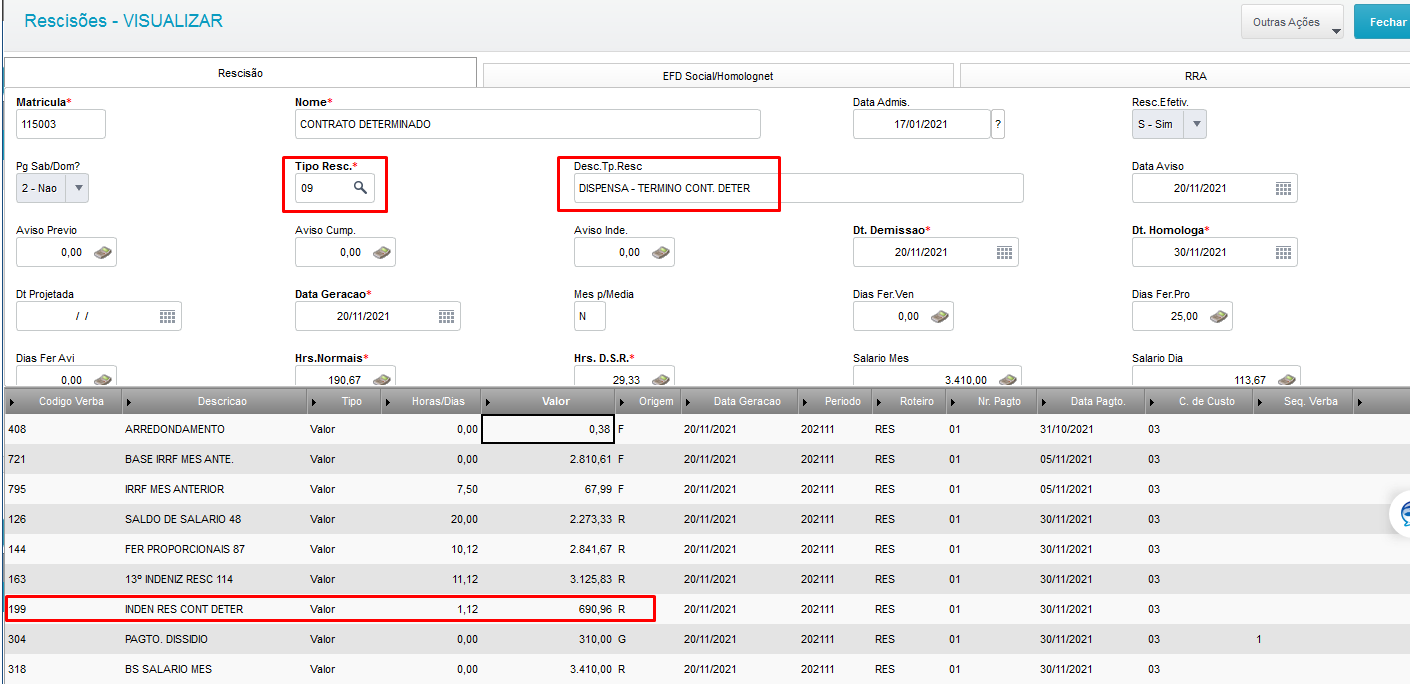This screenshot has width=1410, height=684.
Task: Select the PAGTO. DISSIDIO row
Action: (x=705, y=639)
